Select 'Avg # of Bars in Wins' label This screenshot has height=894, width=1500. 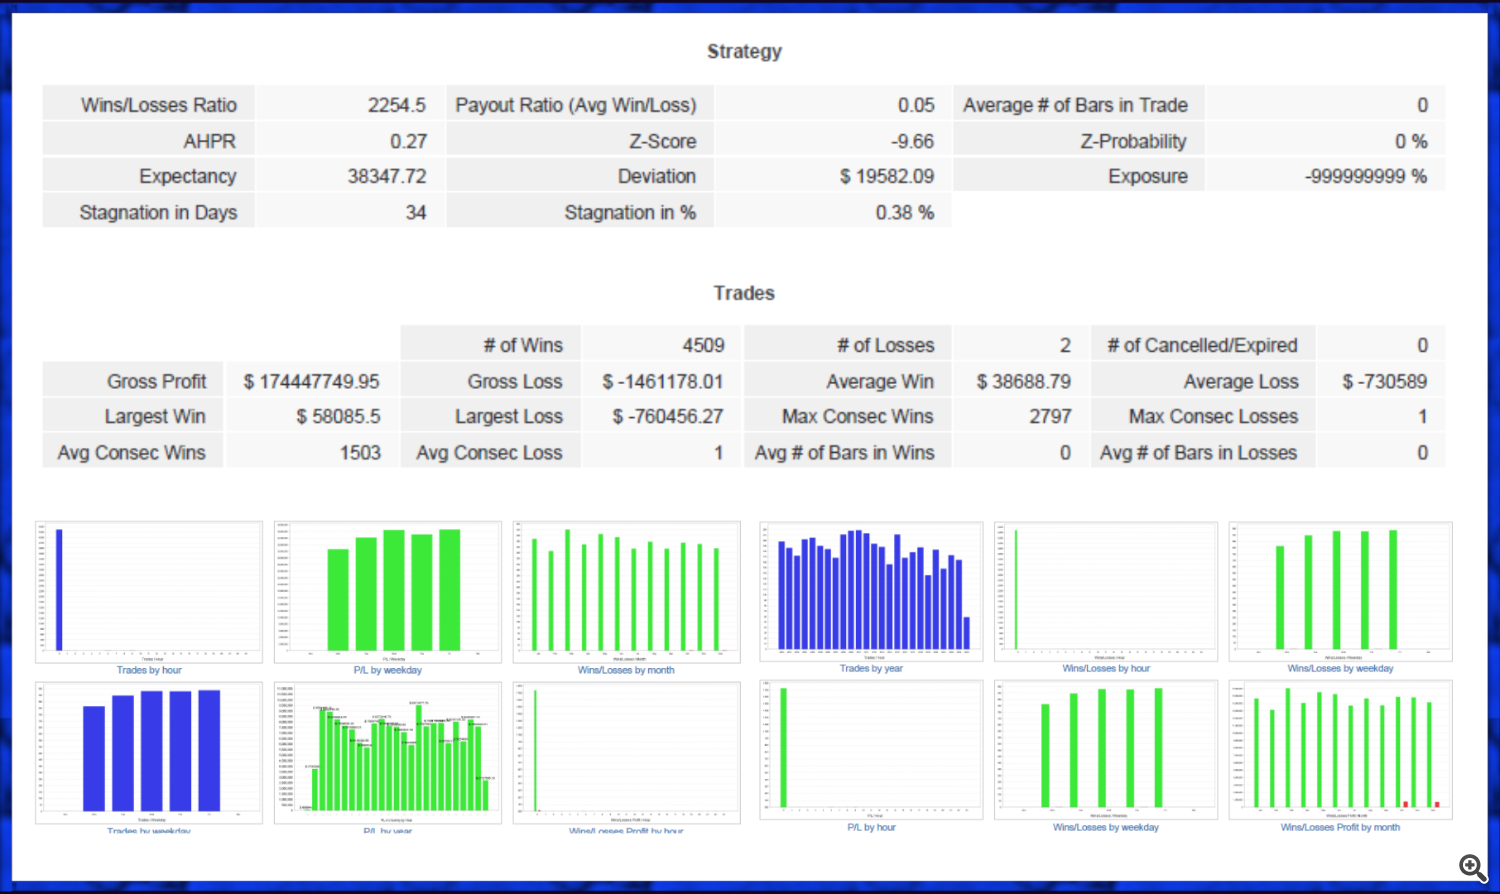(x=844, y=452)
